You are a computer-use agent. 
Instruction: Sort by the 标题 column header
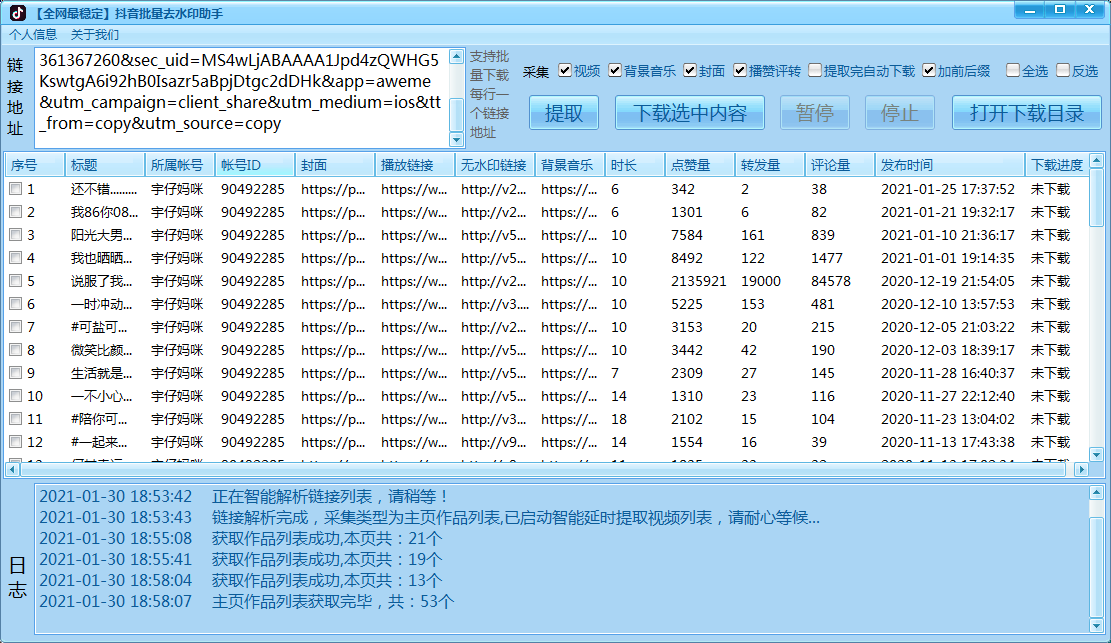point(105,165)
